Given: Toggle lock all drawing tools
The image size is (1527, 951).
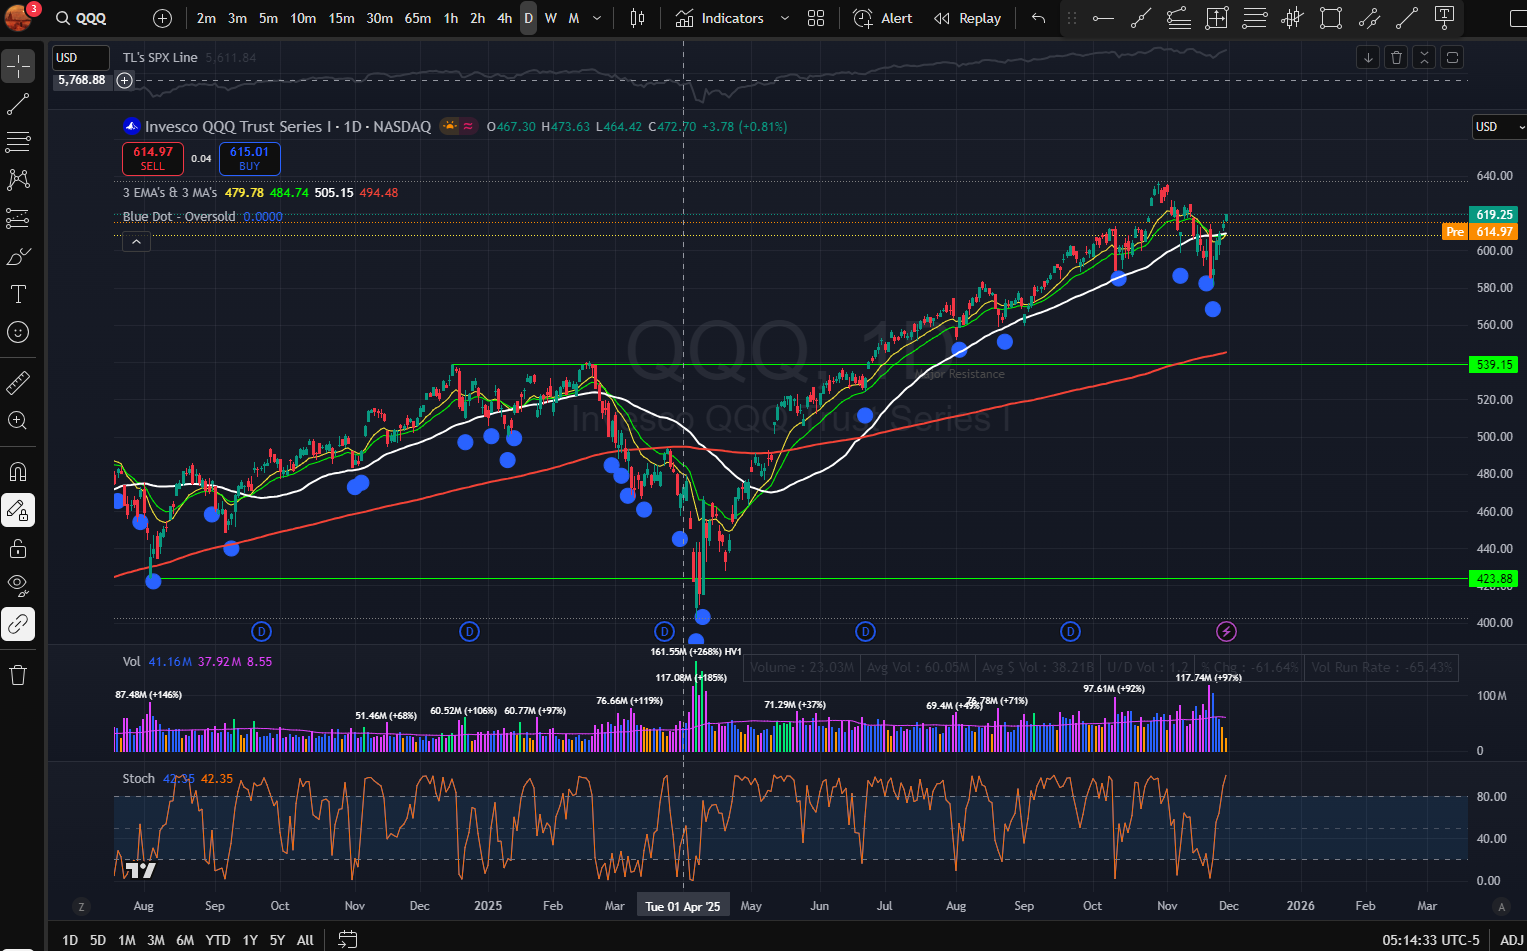Looking at the screenshot, I should pyautogui.click(x=18, y=548).
